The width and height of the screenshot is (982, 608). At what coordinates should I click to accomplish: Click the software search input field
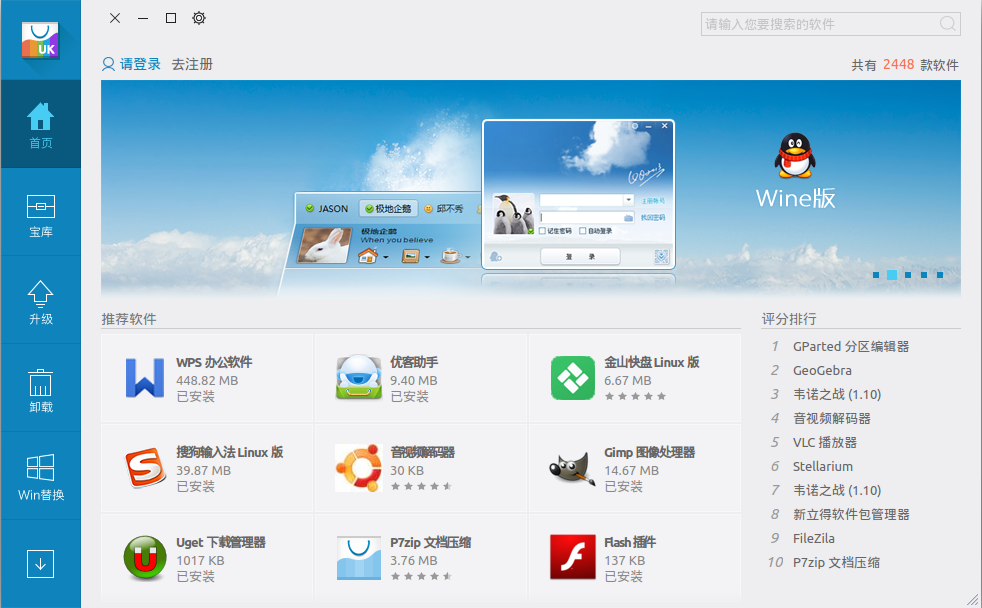(x=818, y=24)
